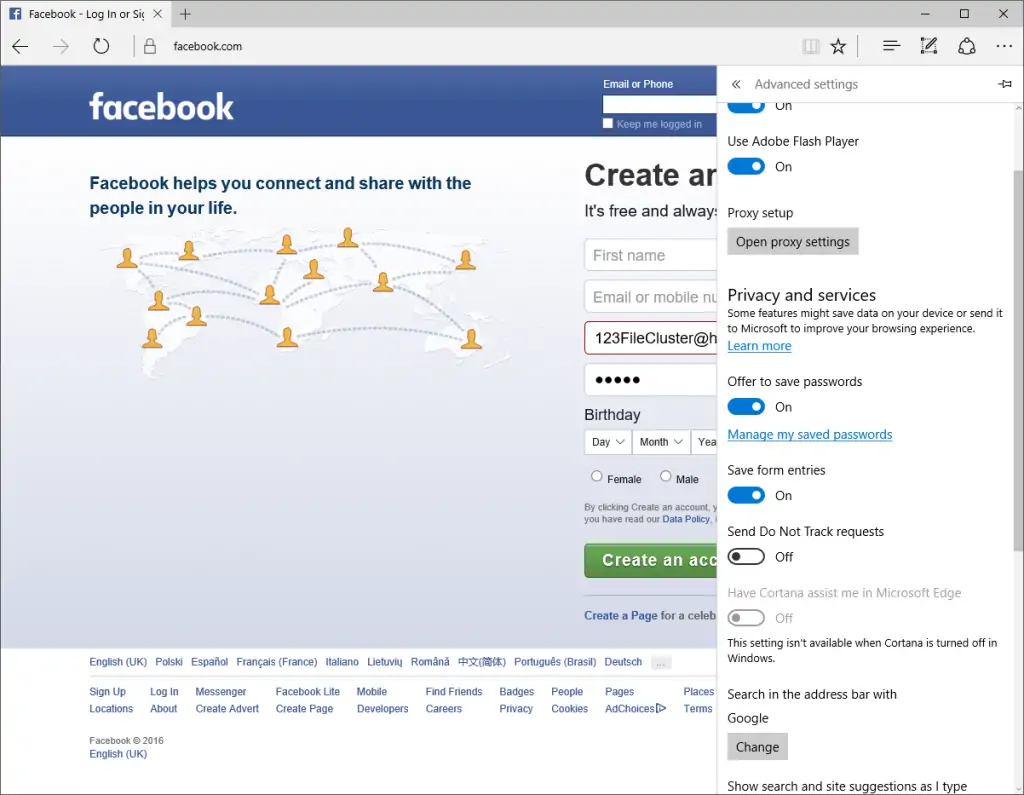Open the Day birthday dropdown
This screenshot has width=1024, height=795.
point(608,442)
